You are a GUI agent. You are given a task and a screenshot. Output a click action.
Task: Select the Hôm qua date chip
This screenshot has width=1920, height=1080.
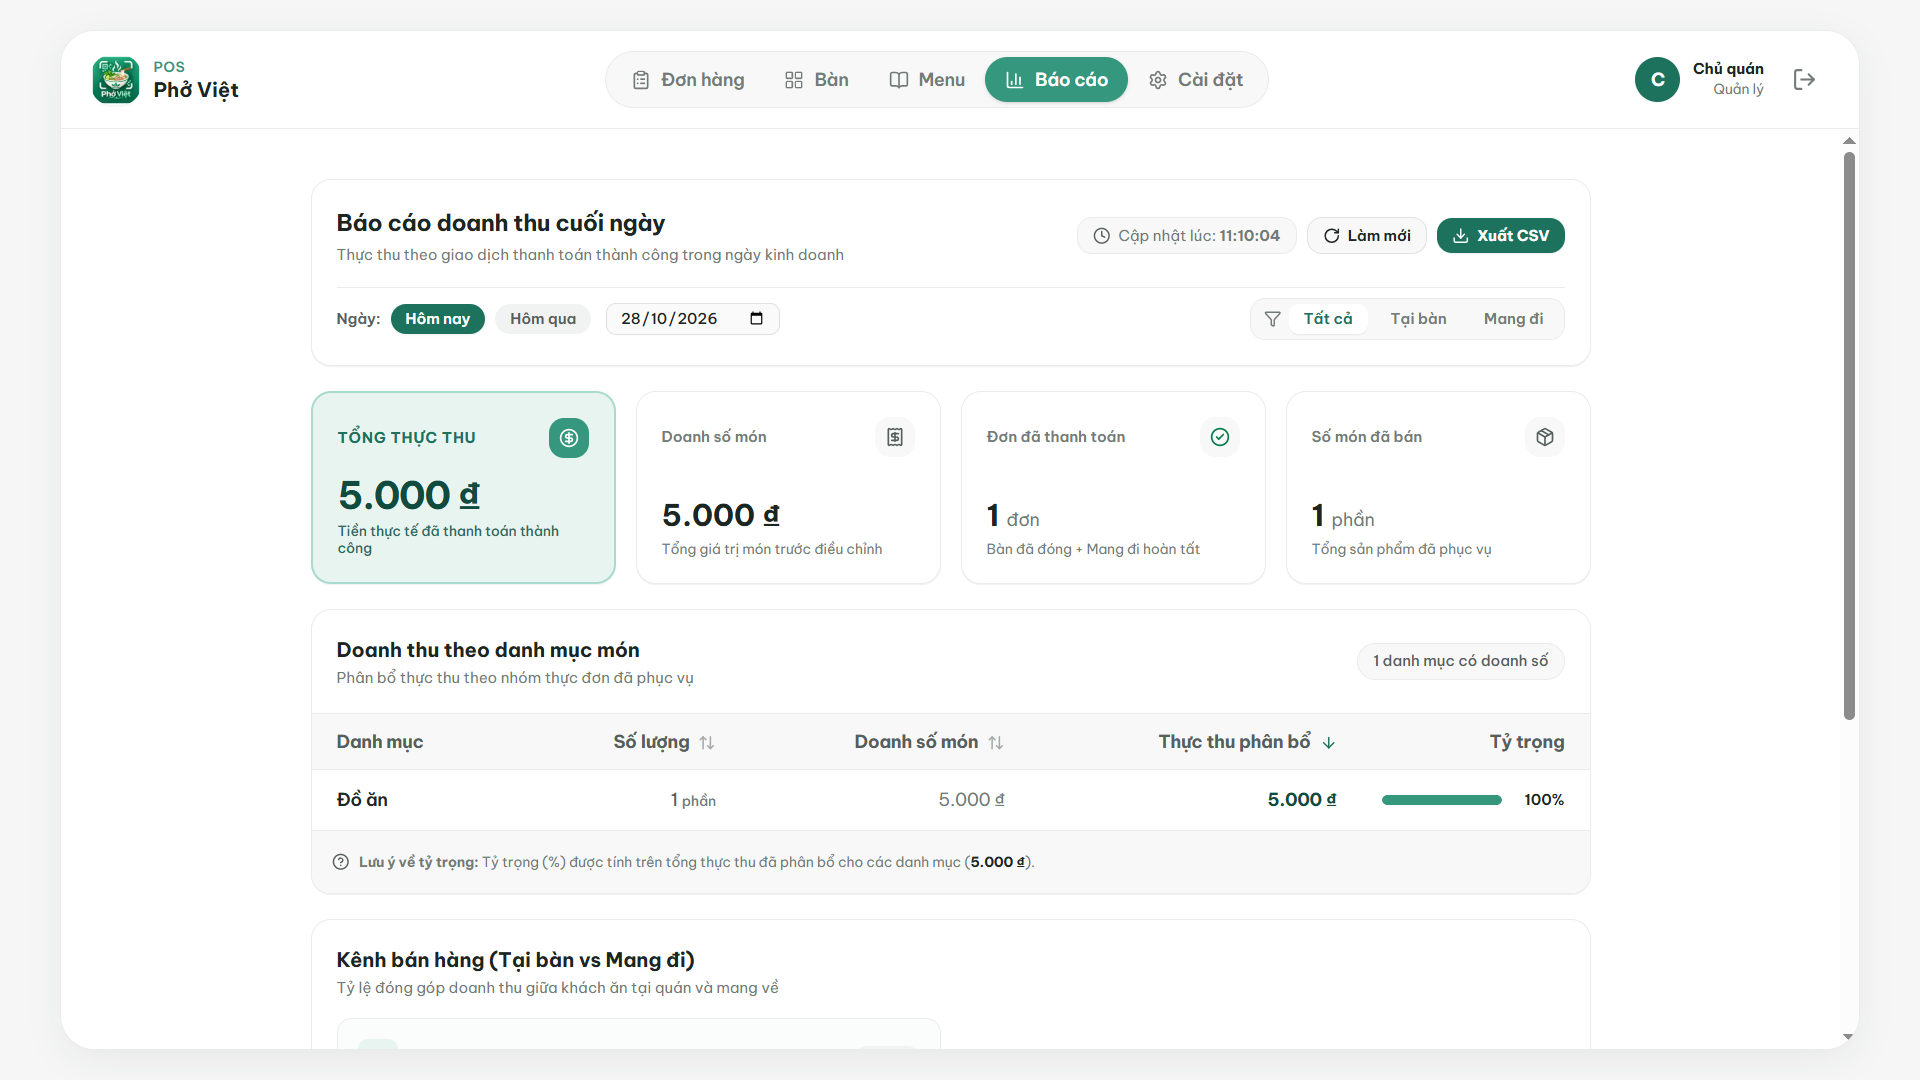543,319
